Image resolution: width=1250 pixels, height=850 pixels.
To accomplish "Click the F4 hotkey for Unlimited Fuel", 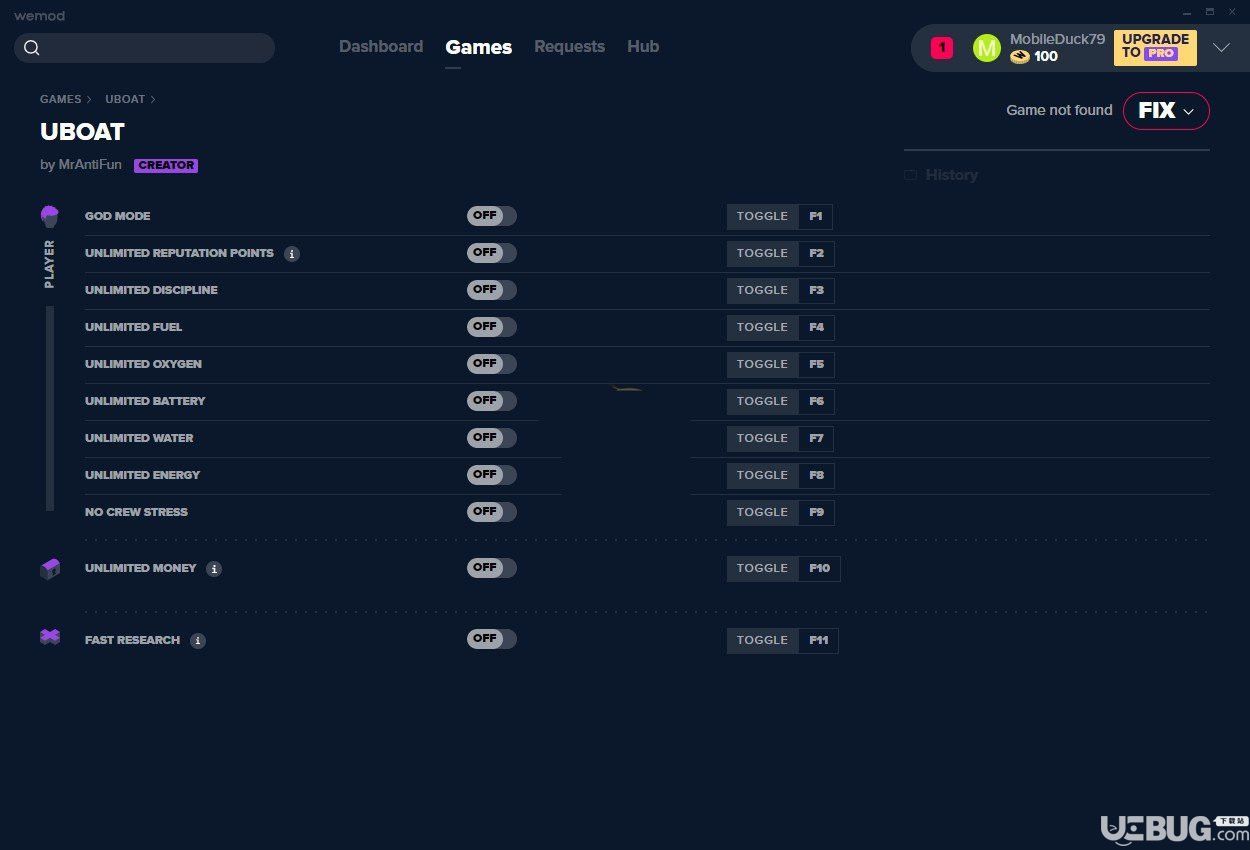I will point(817,328).
